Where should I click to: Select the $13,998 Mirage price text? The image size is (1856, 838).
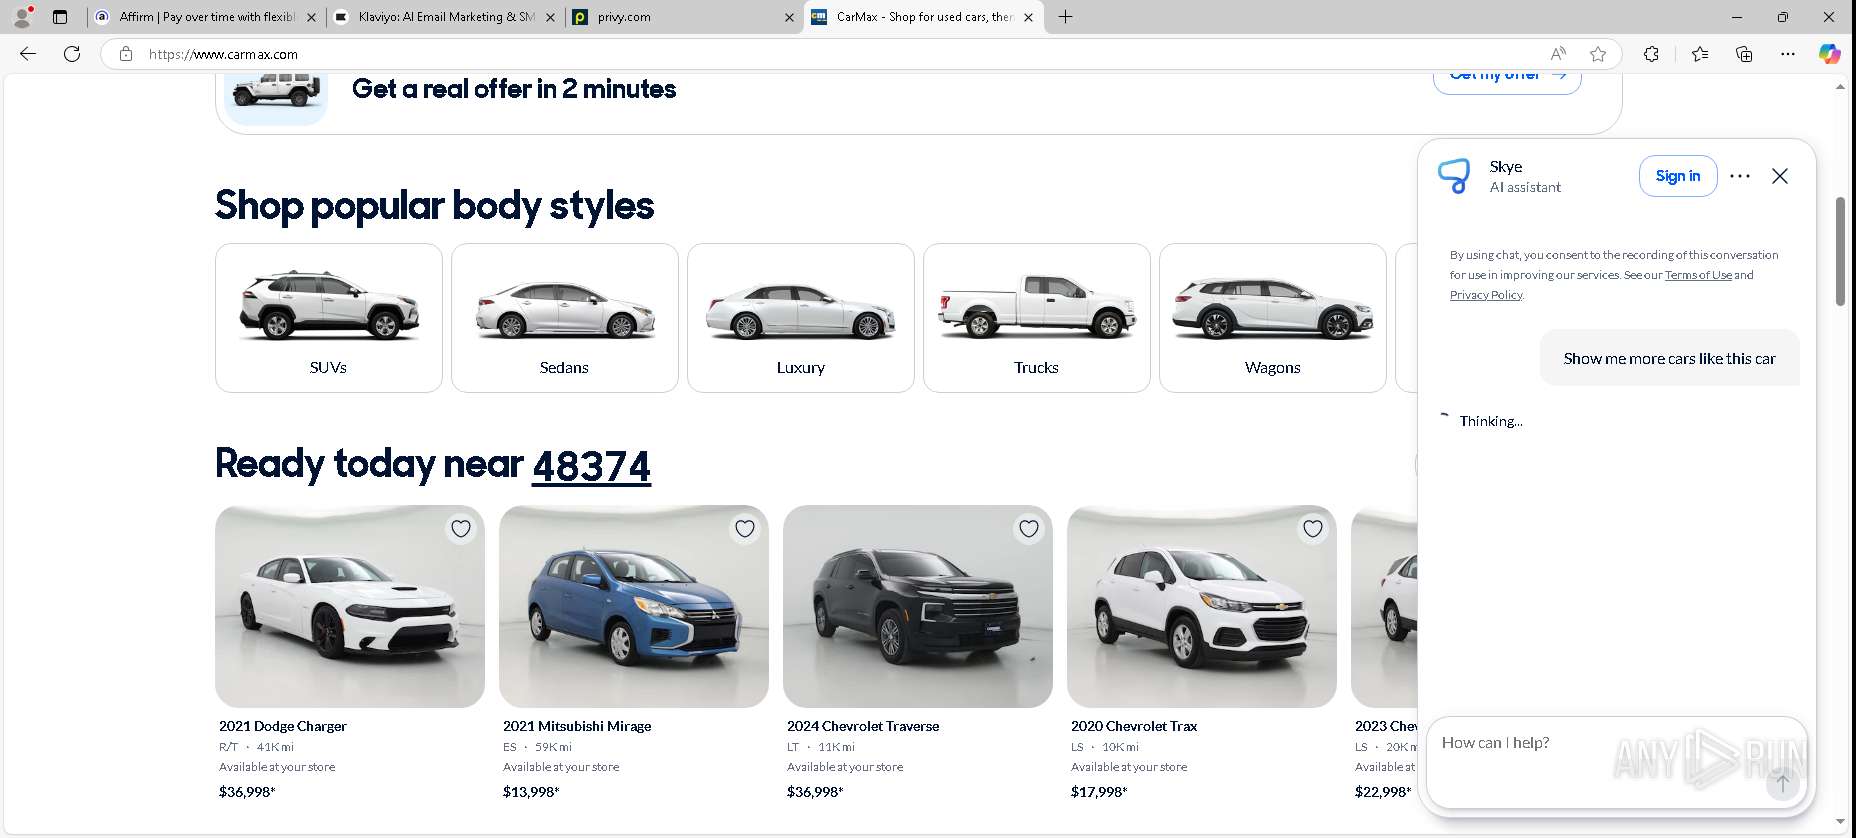(x=531, y=792)
